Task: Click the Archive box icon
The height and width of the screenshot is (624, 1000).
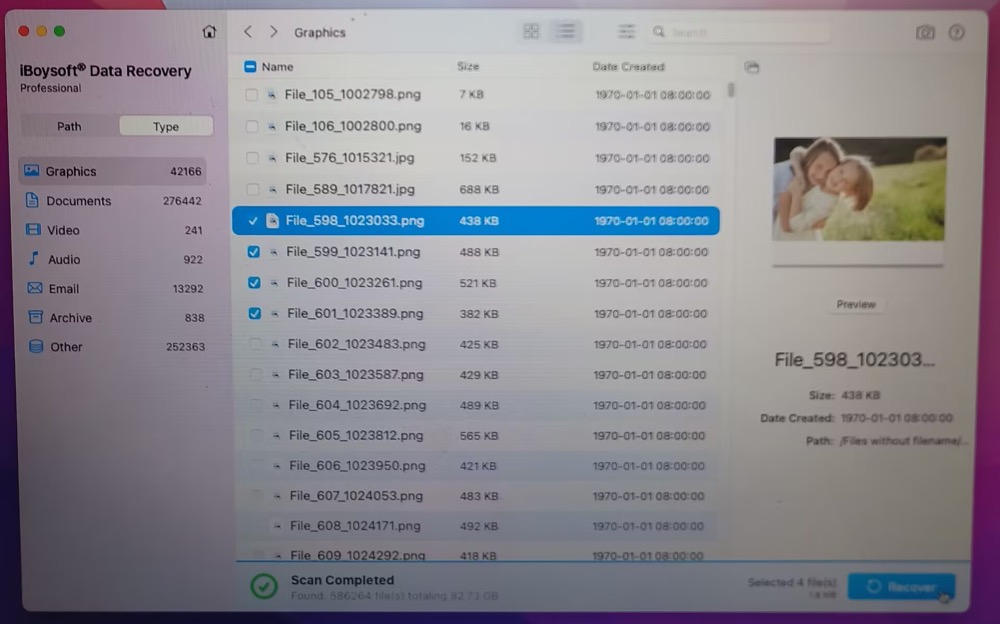Action: (36, 317)
